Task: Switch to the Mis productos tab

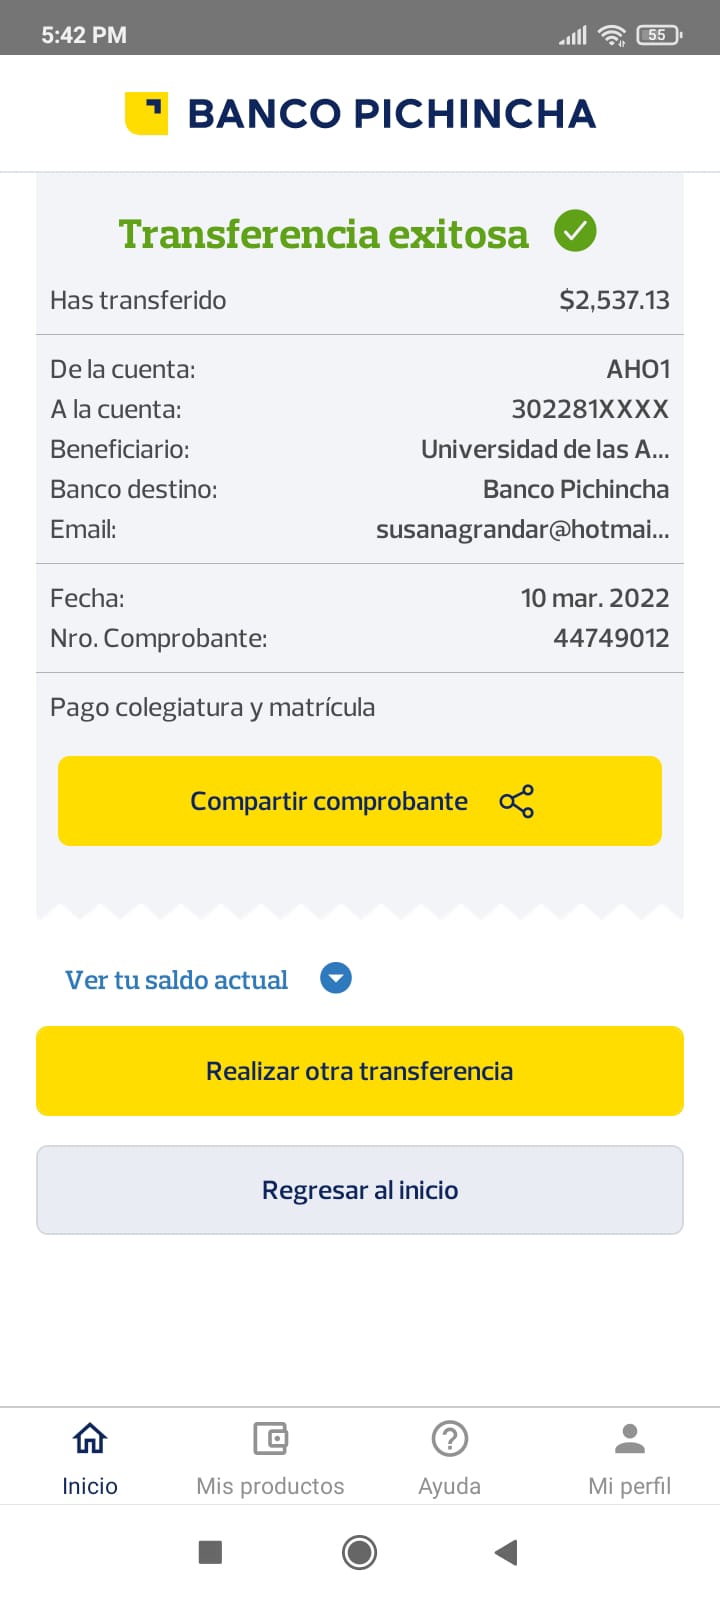Action: click(x=270, y=1486)
